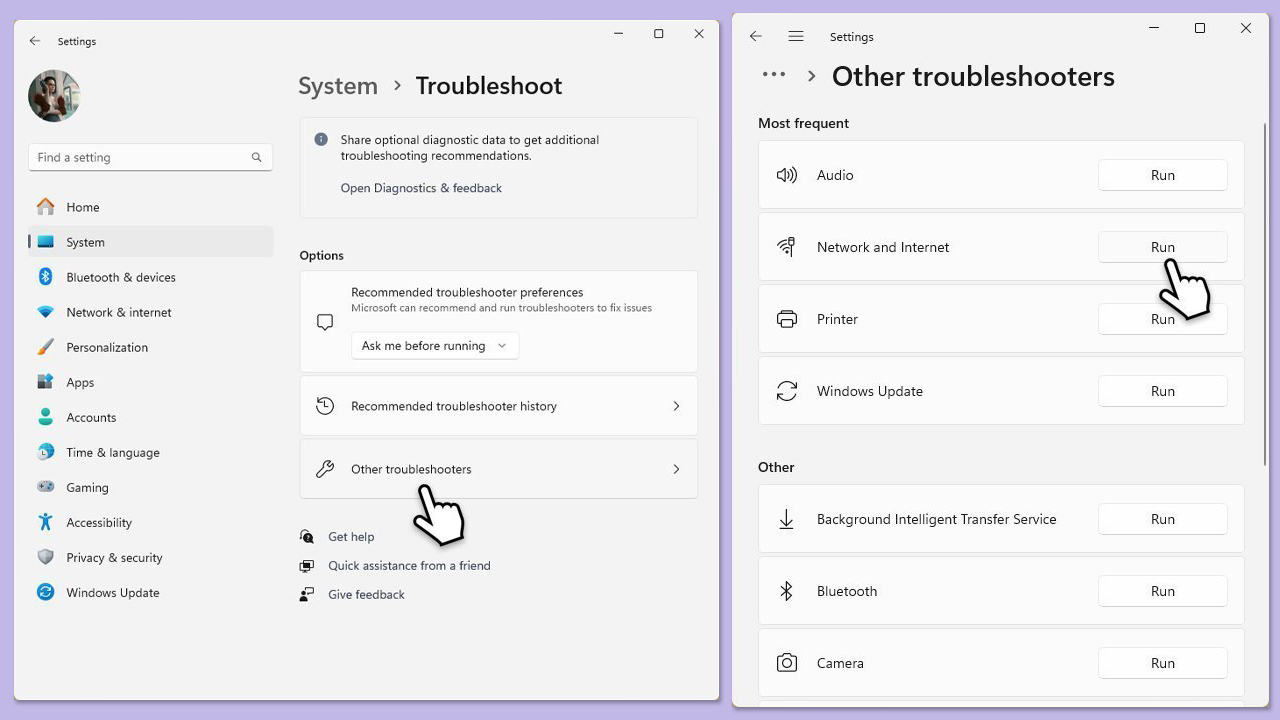Open Network & internet sidebar item
Screen dimensions: 1280x720
click(150, 312)
